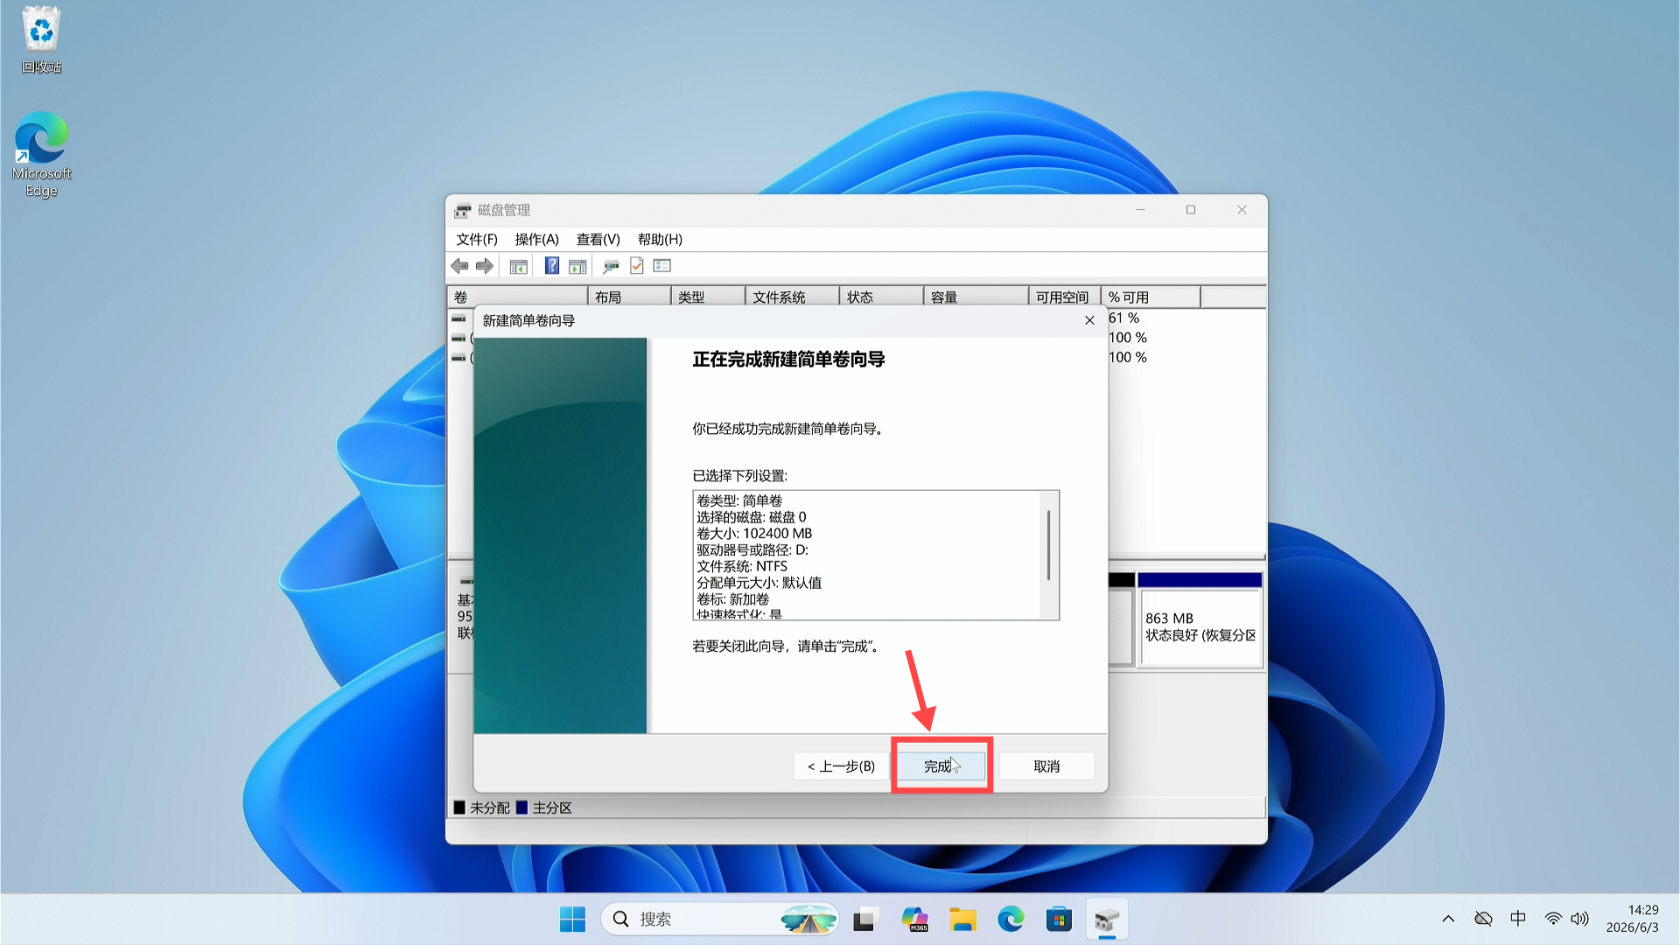
Task: Click the volume speaker tray icon
Action: pyautogui.click(x=1580, y=919)
